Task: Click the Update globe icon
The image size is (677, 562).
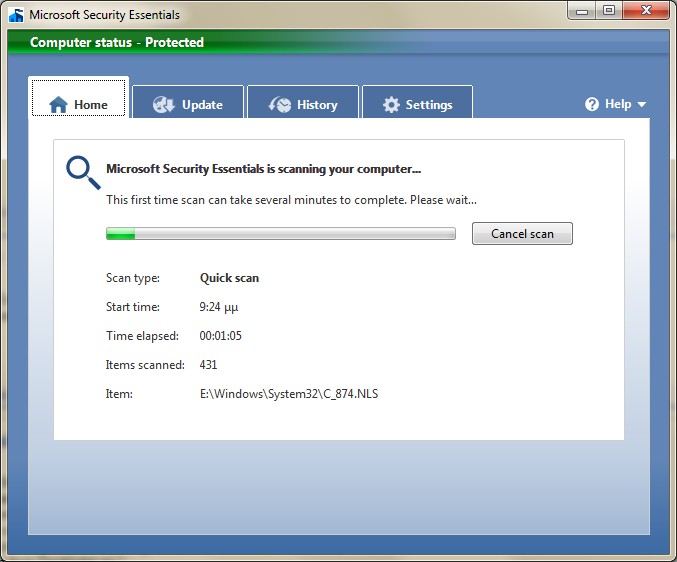Action: click(164, 104)
